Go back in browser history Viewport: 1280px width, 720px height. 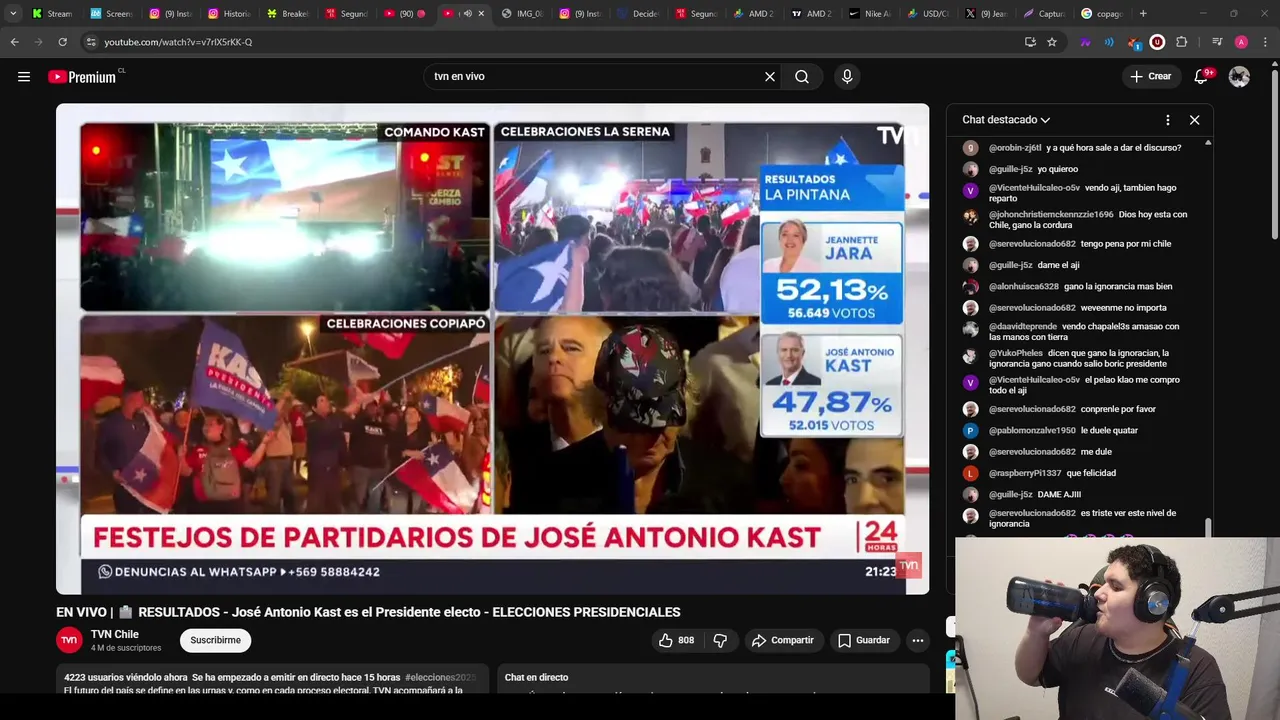14,42
